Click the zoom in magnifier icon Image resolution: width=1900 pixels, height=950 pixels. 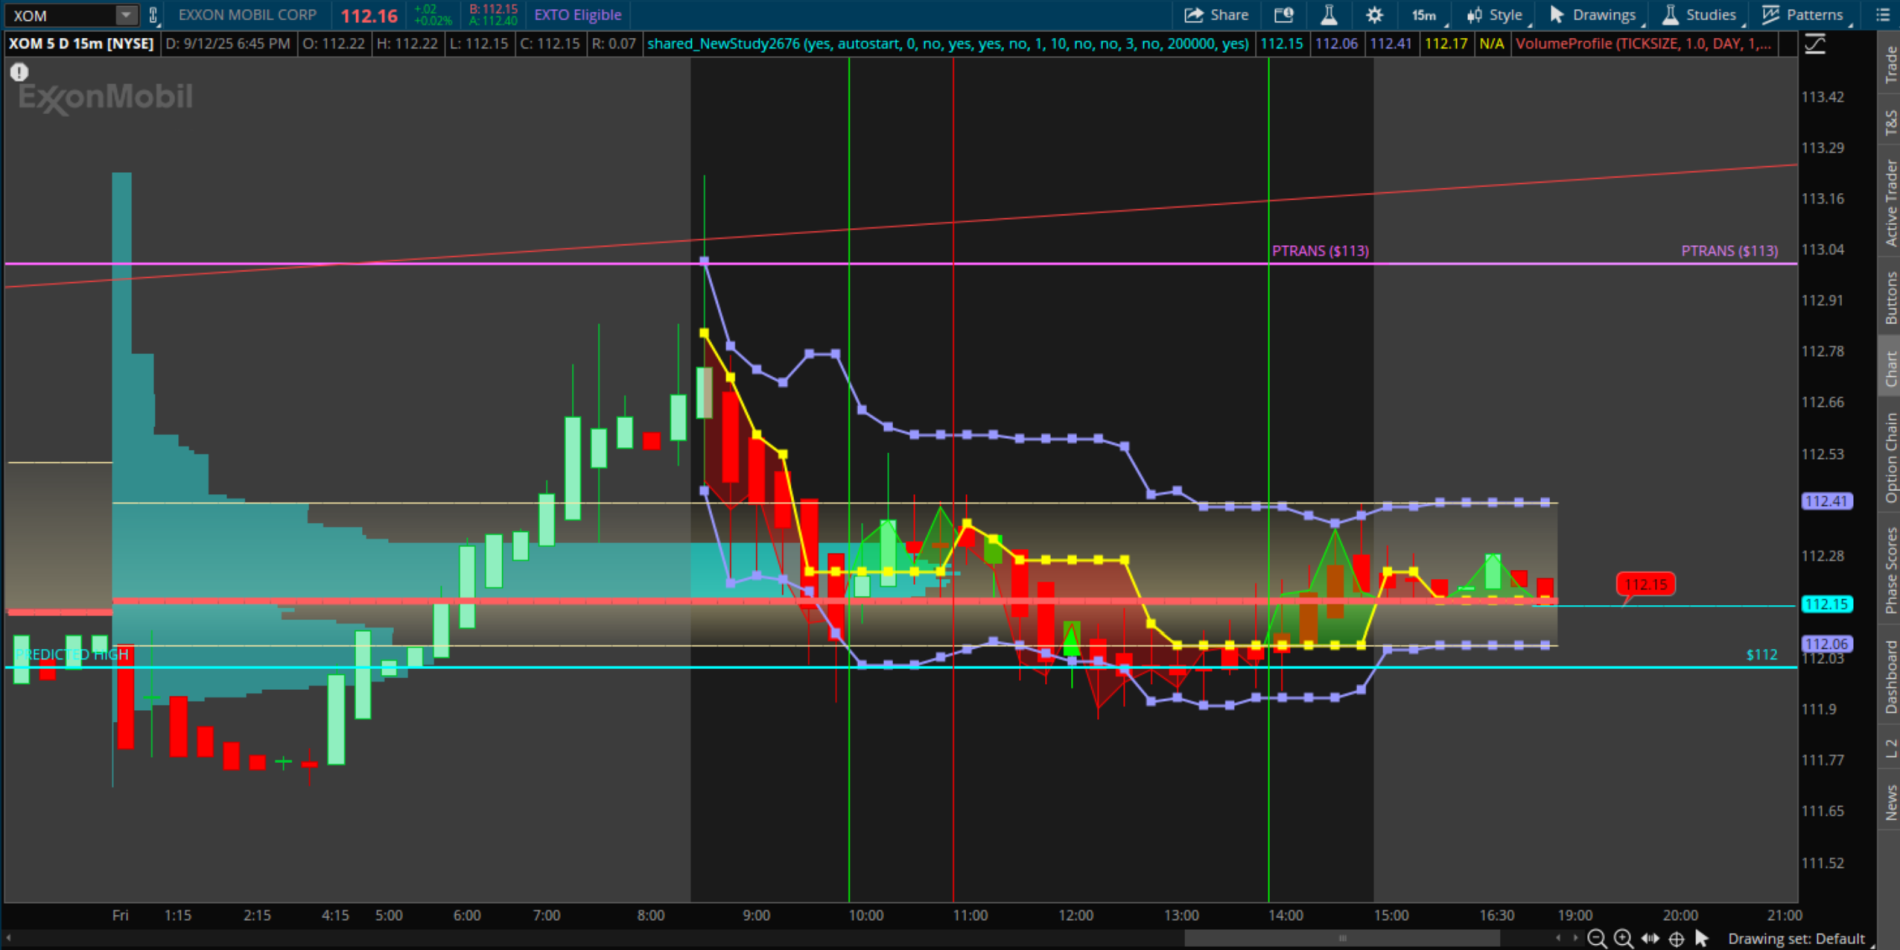click(x=1623, y=938)
